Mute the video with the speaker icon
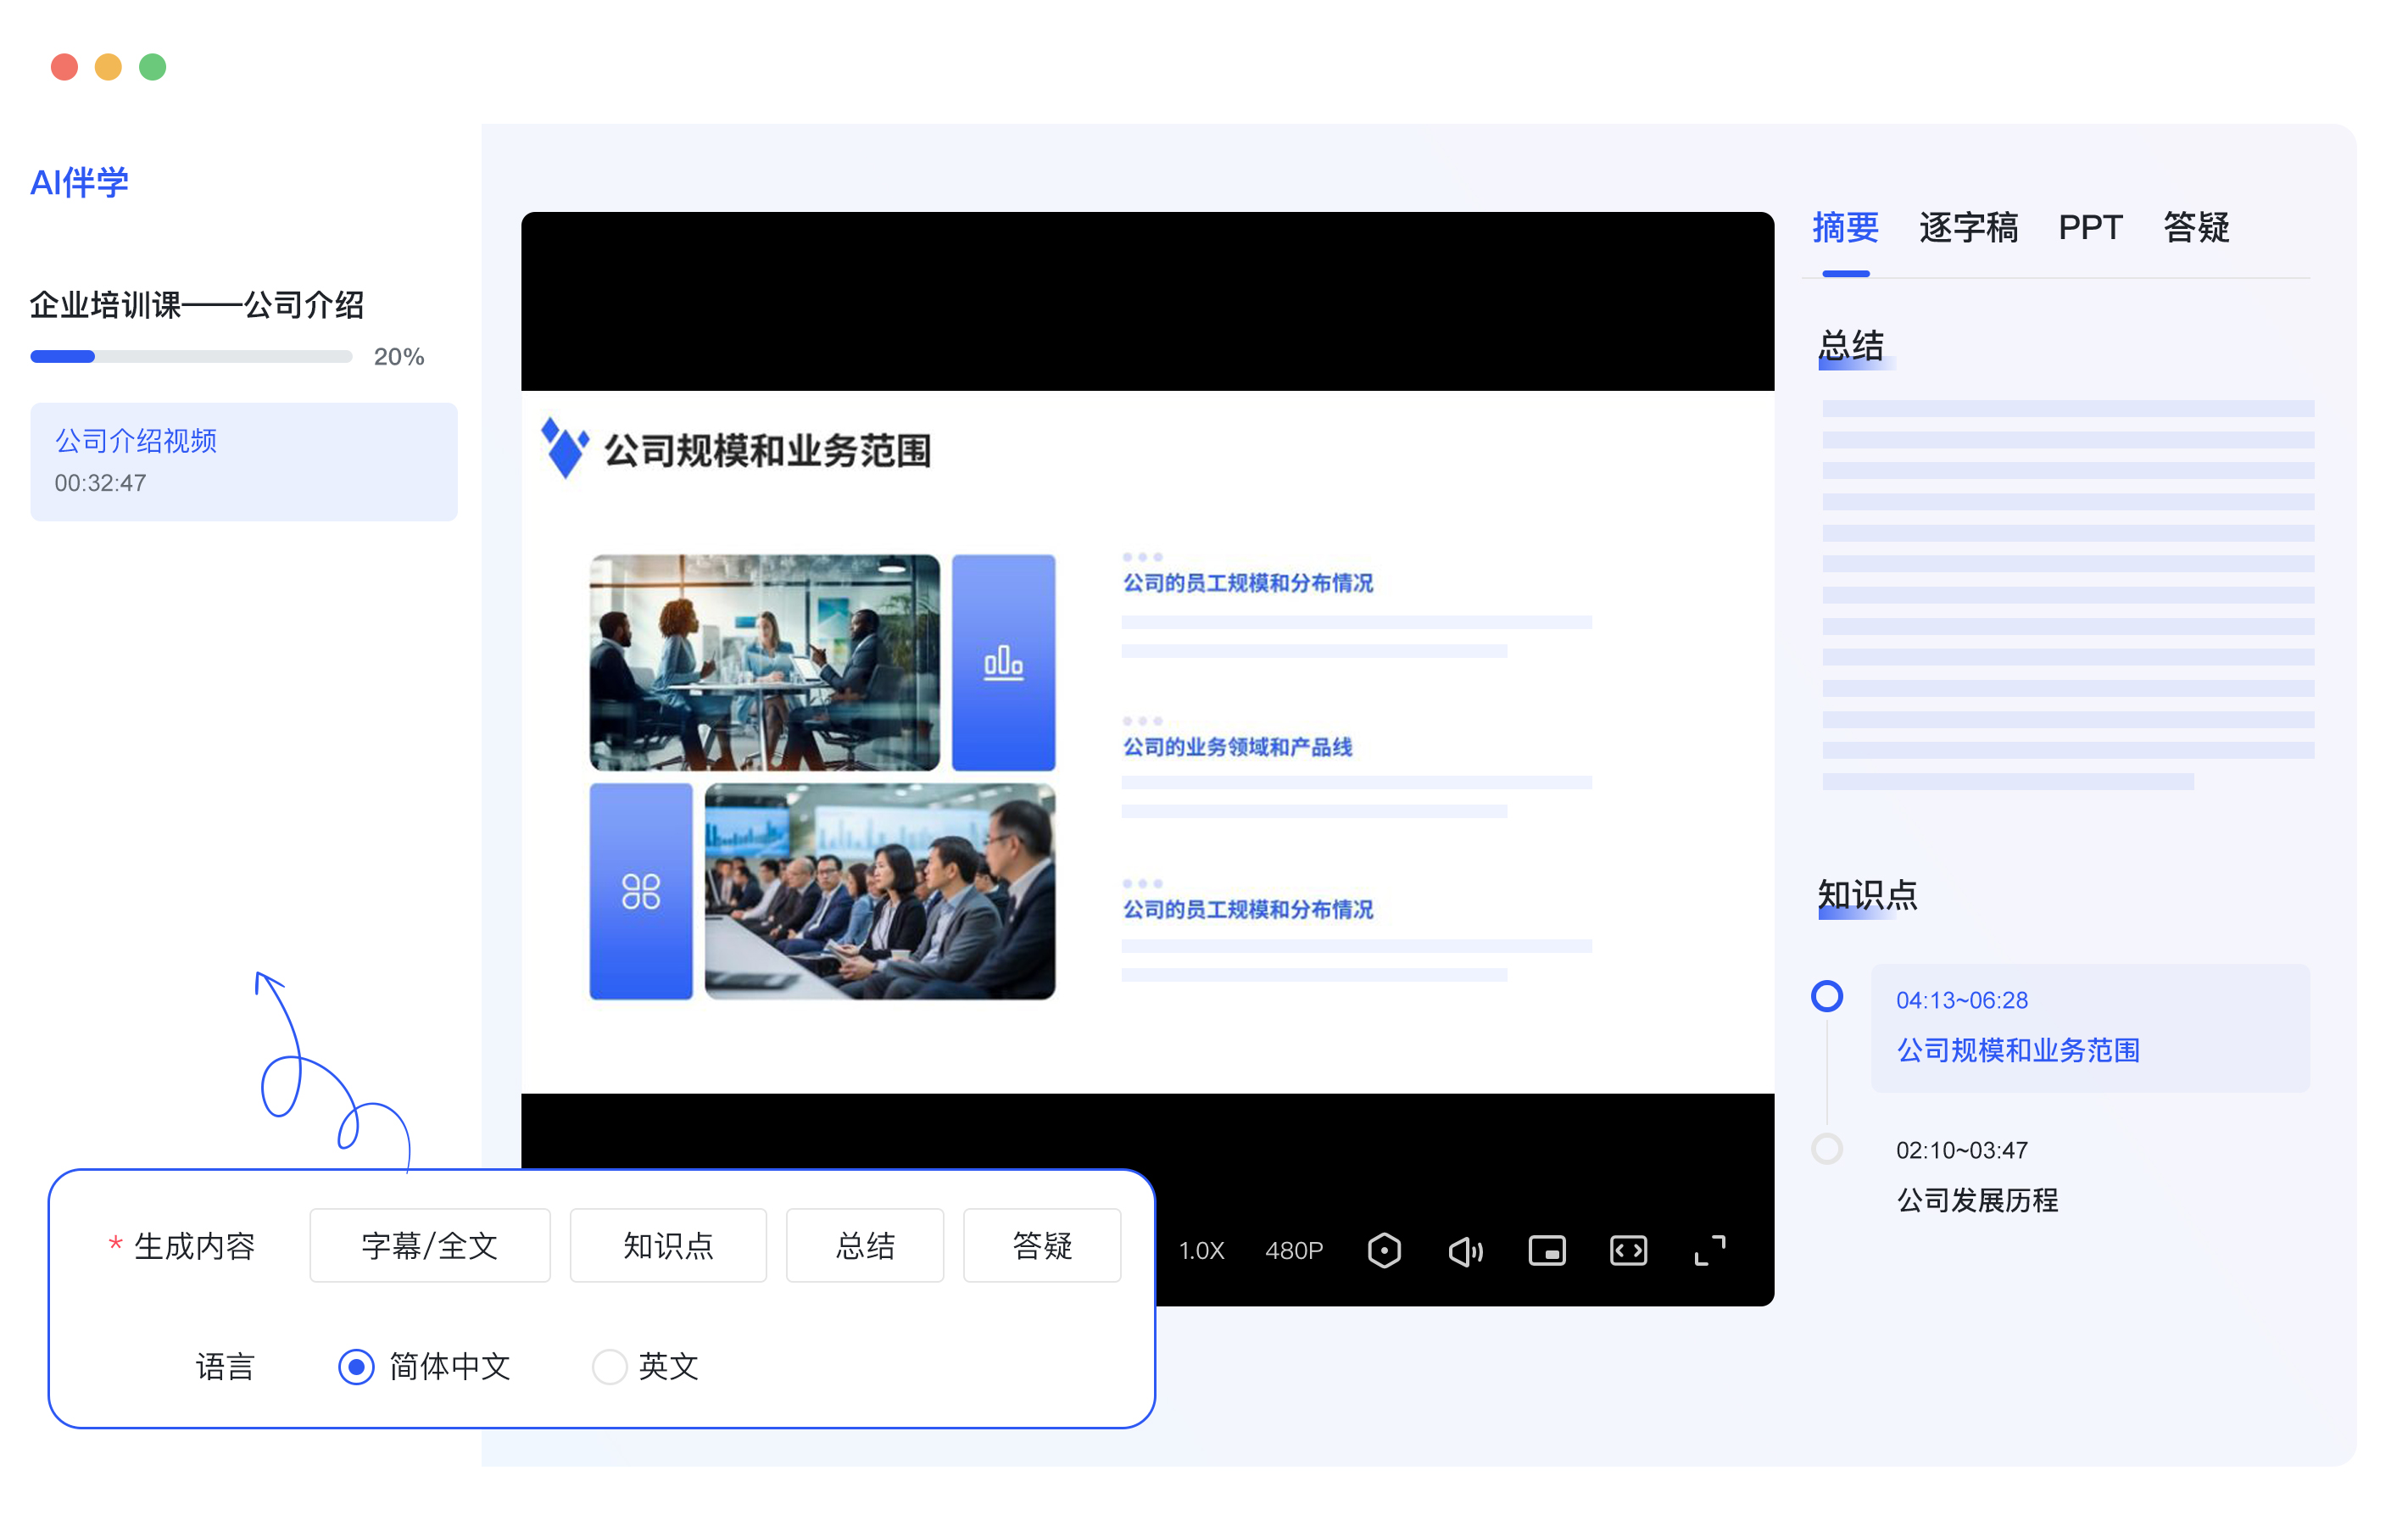This screenshot has width=2408, height=1526. [1465, 1251]
